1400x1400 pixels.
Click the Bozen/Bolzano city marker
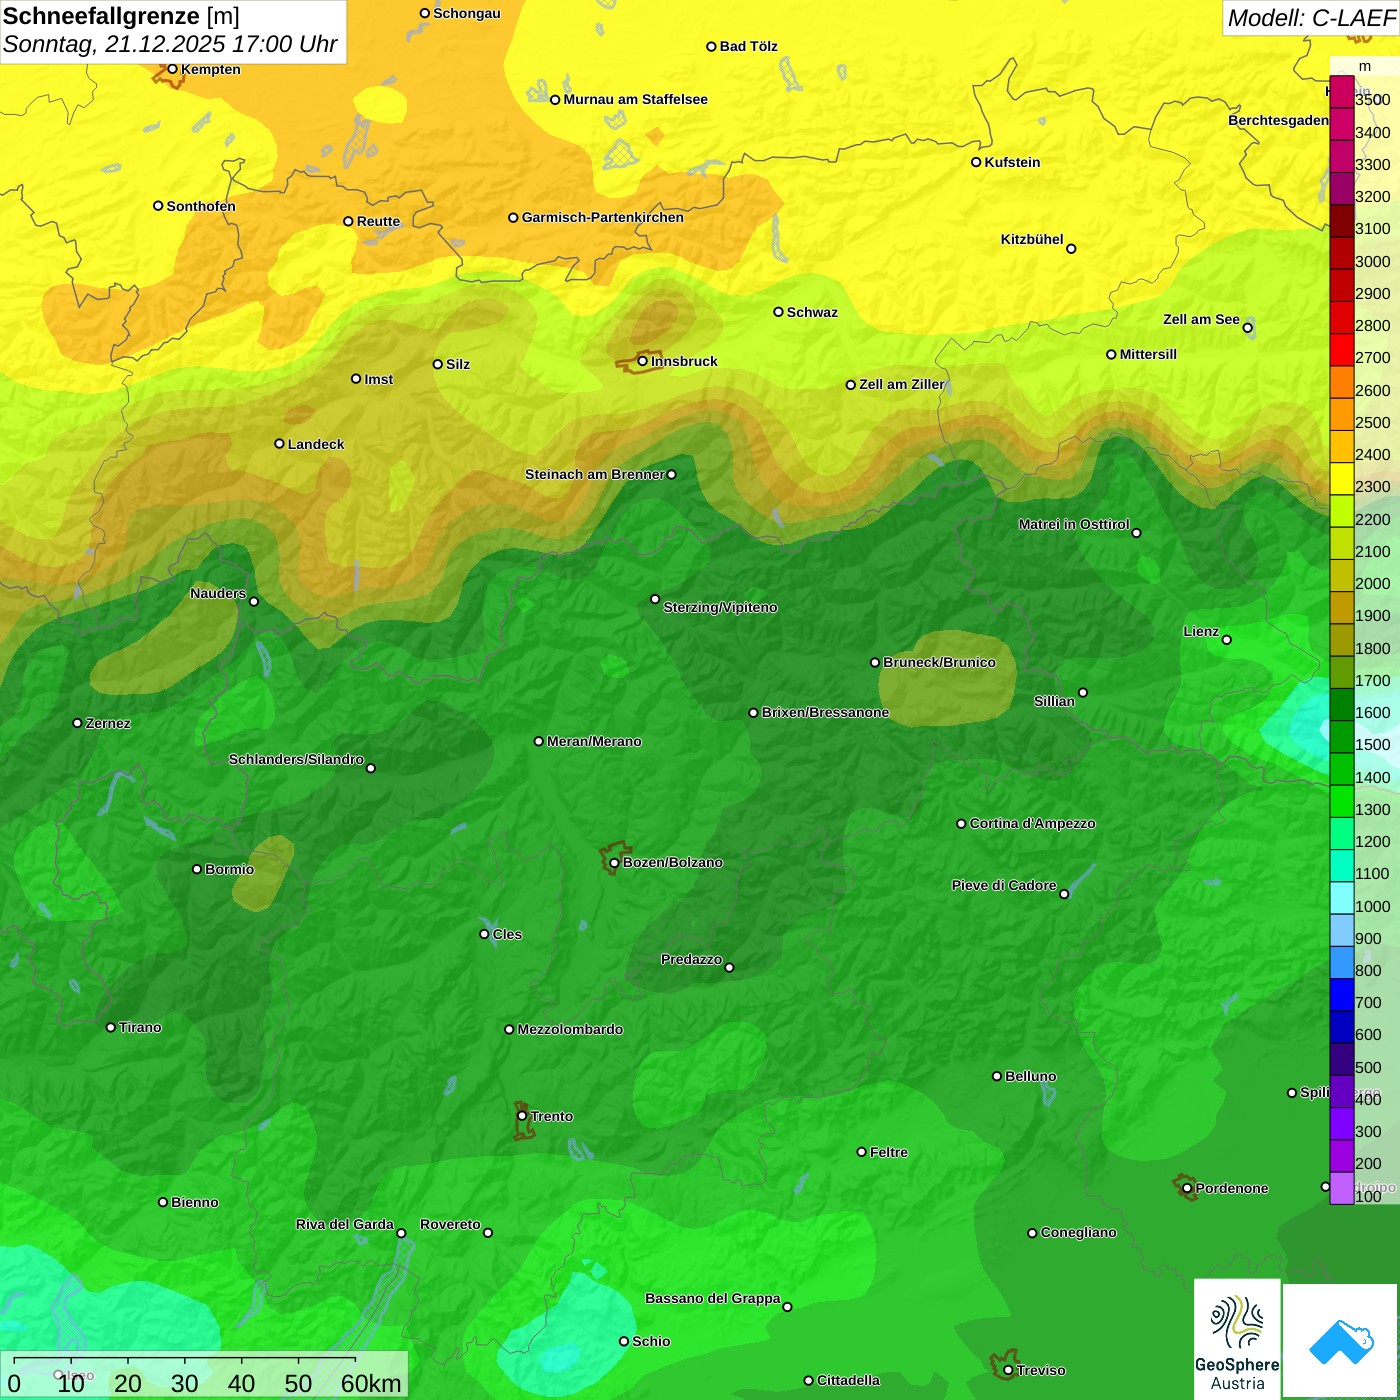coord(614,862)
